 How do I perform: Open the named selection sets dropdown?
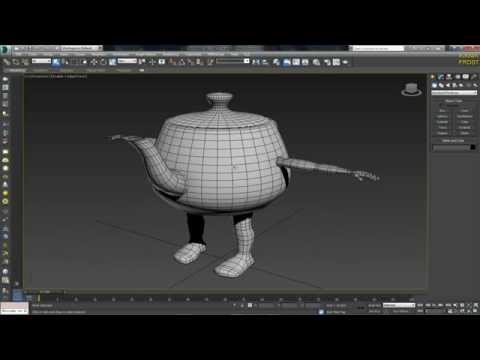[x=233, y=61]
